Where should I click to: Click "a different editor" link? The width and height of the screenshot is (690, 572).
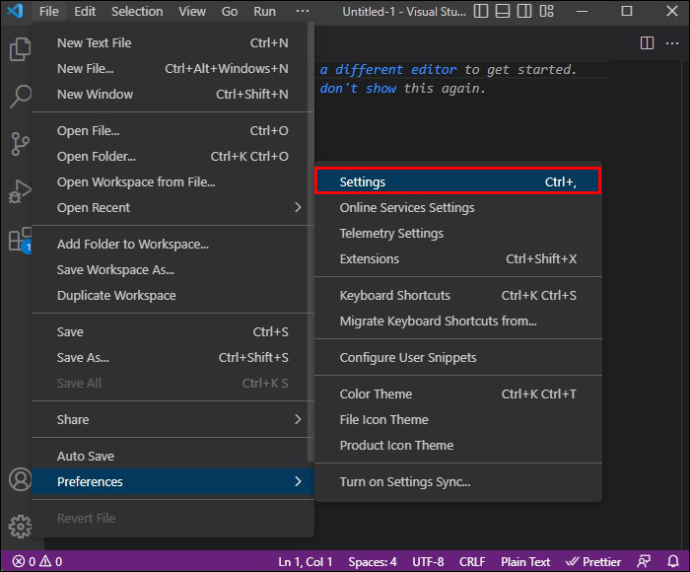click(388, 70)
